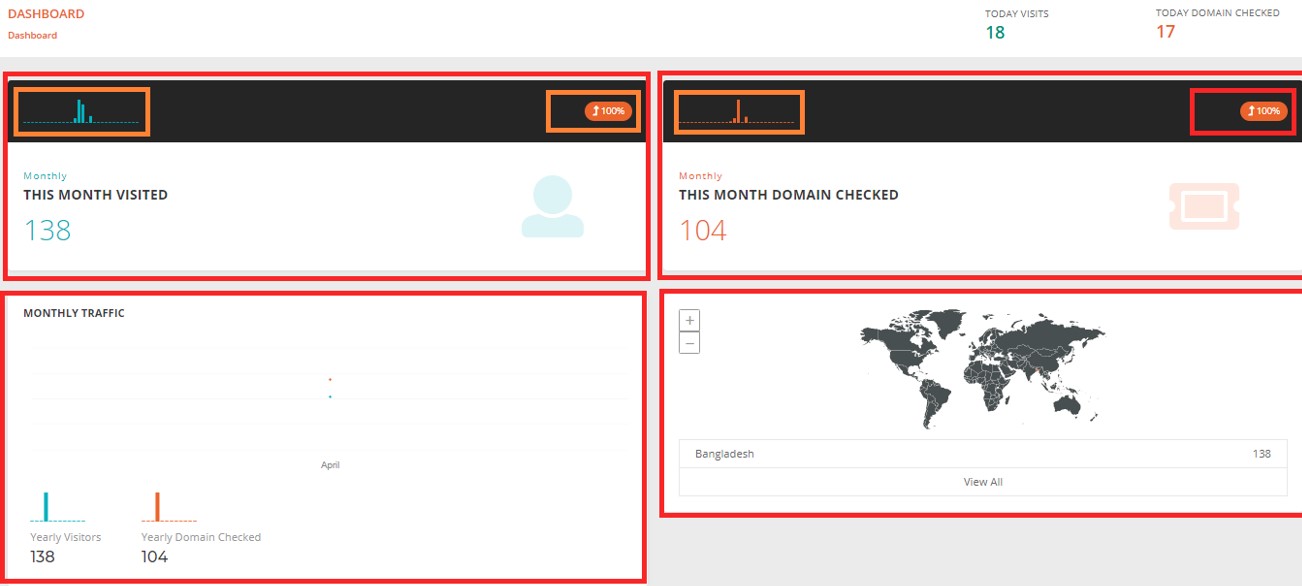Click the orange domain sparkline chart
Viewport: 1302px width, 586px height.
pos(738,111)
